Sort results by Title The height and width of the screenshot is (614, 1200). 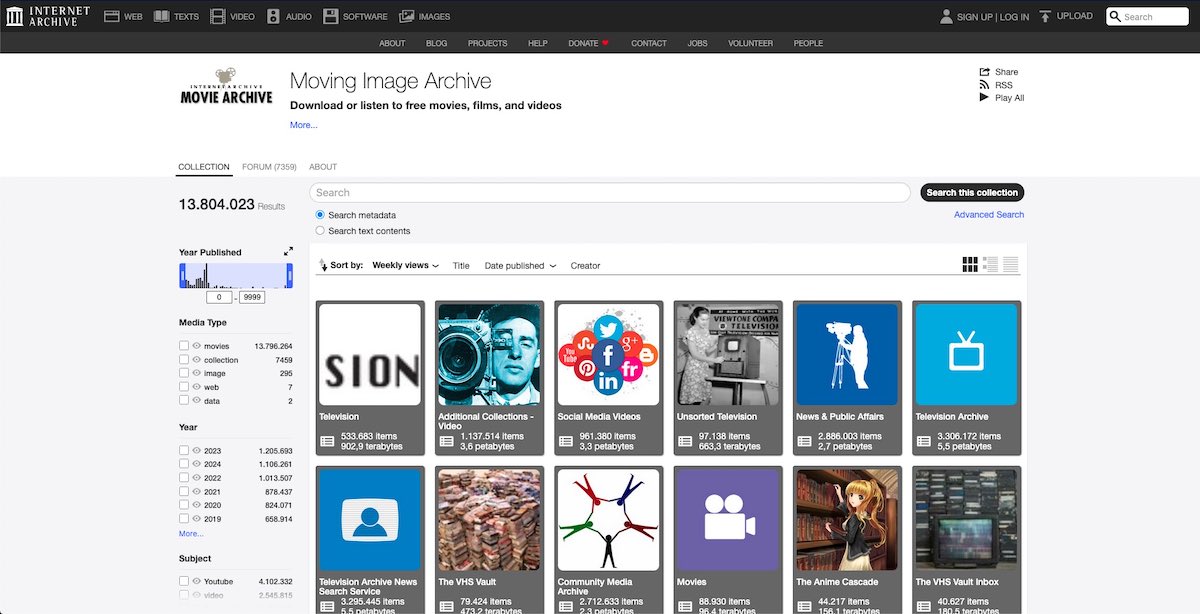(461, 266)
